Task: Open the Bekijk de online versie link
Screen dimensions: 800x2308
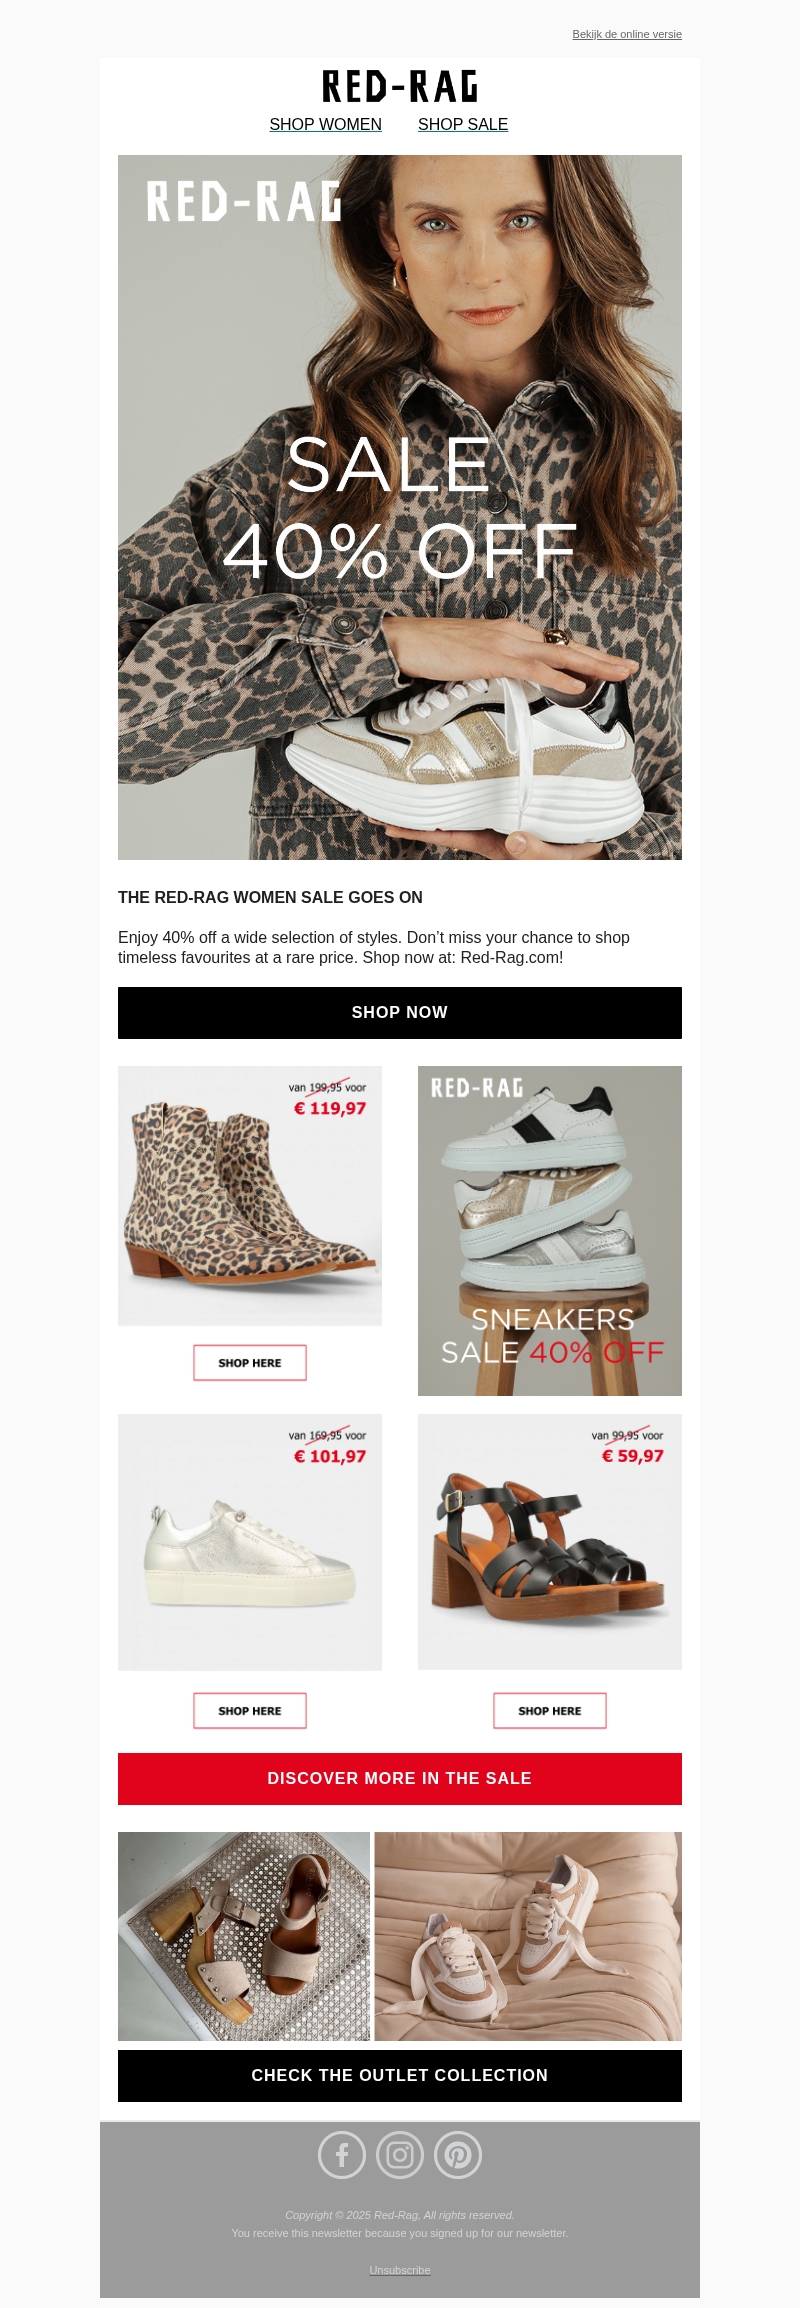Action: click(627, 34)
